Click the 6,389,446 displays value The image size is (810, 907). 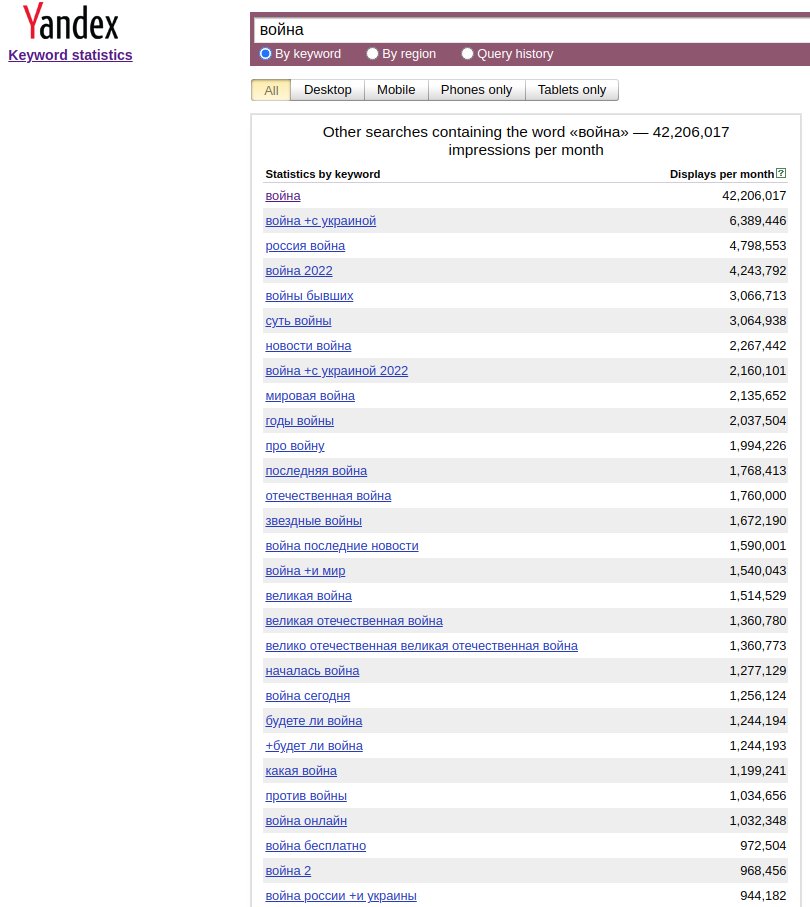tap(757, 221)
